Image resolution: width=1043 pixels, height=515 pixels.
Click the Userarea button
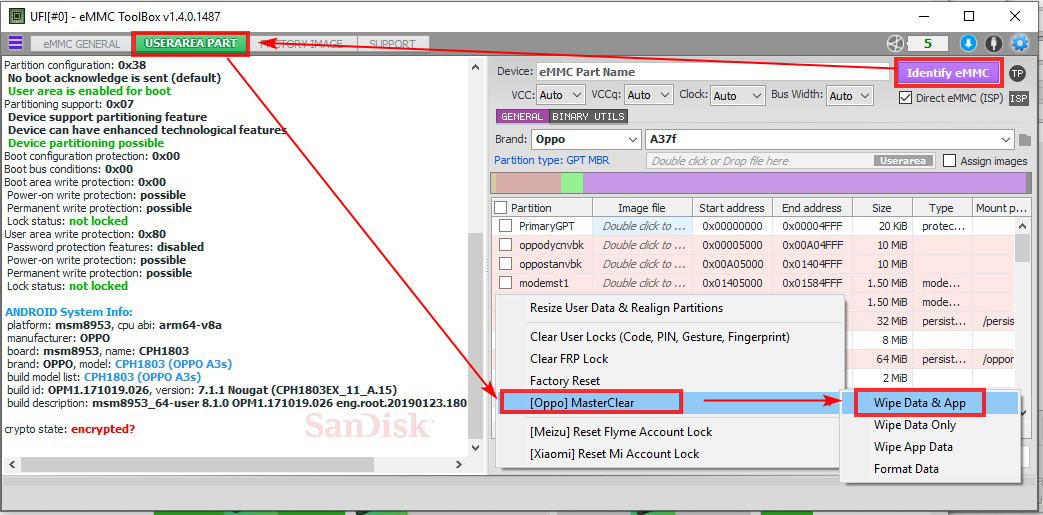click(x=903, y=160)
